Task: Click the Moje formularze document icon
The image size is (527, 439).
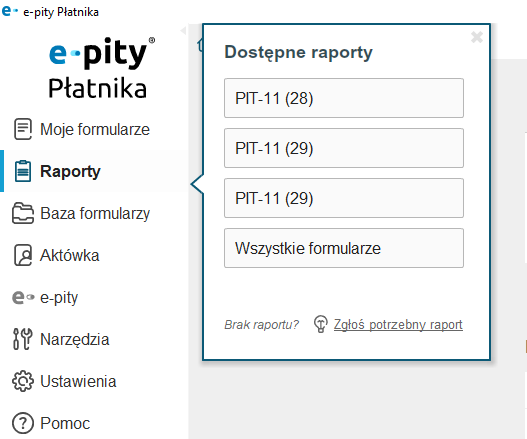Action: pyautogui.click(x=23, y=129)
